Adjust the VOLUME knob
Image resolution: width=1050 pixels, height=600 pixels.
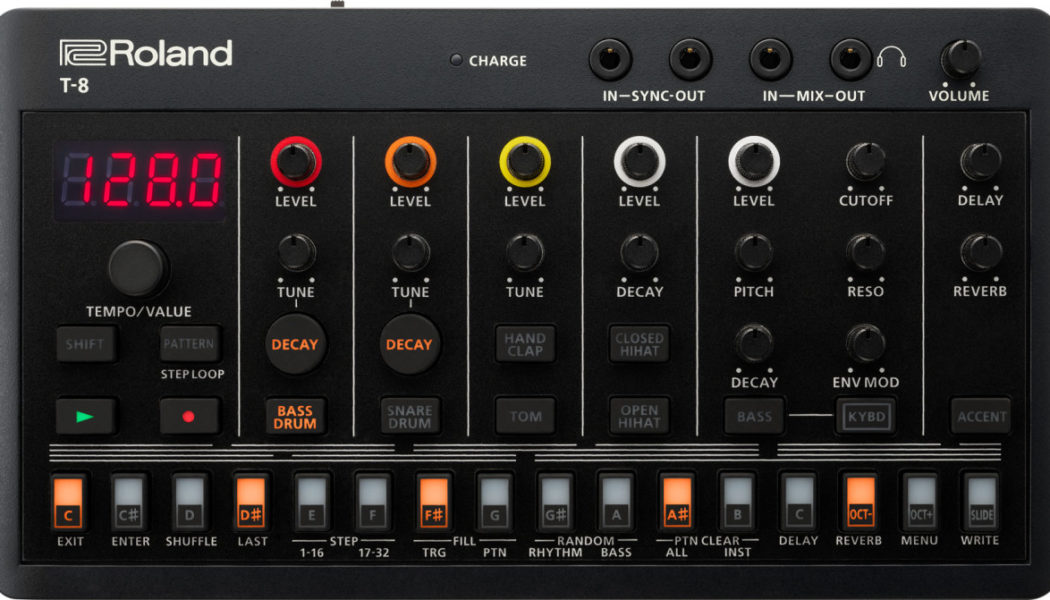959,57
